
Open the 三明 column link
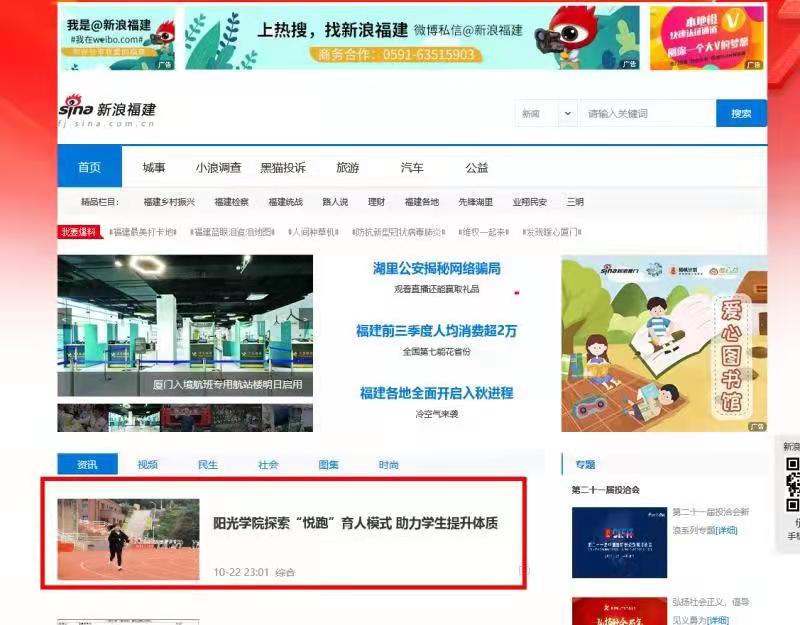pos(575,202)
